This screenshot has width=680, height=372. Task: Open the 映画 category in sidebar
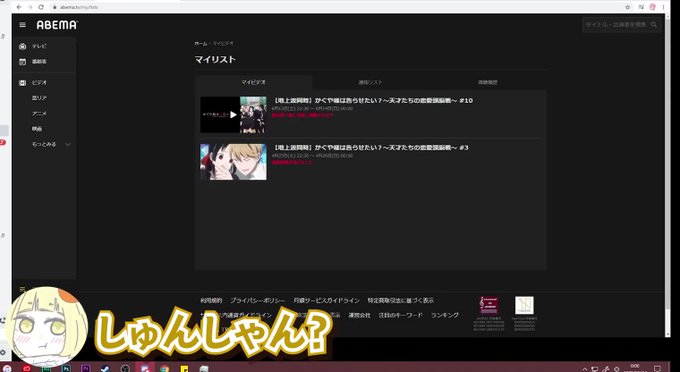[x=37, y=129]
